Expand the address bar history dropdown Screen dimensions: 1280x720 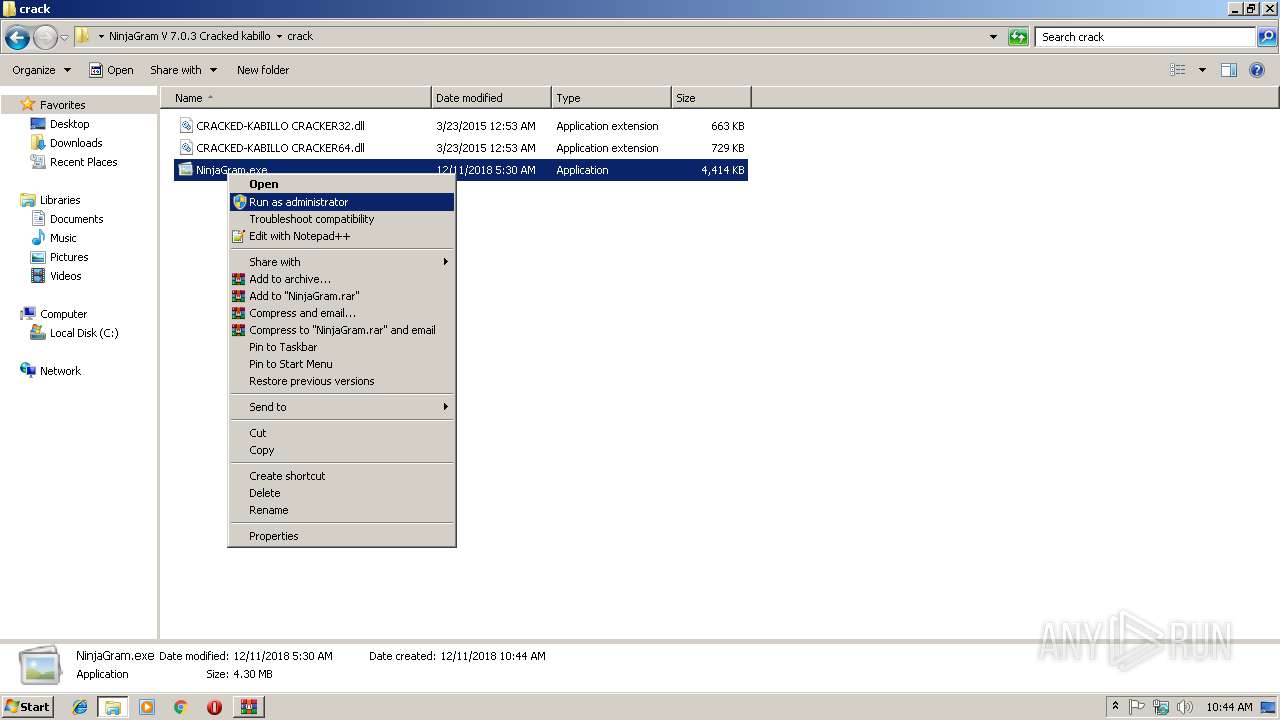coord(993,37)
